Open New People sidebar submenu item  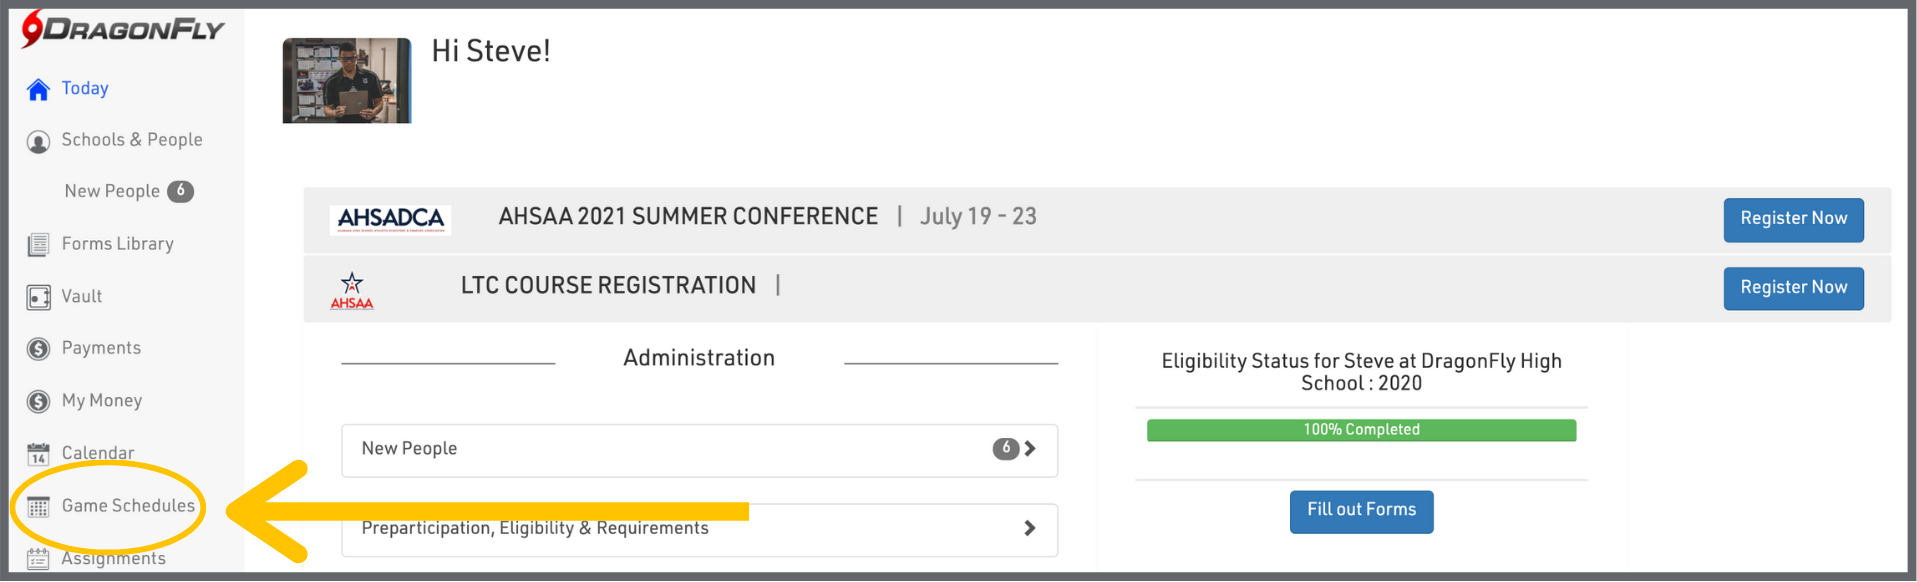(112, 191)
